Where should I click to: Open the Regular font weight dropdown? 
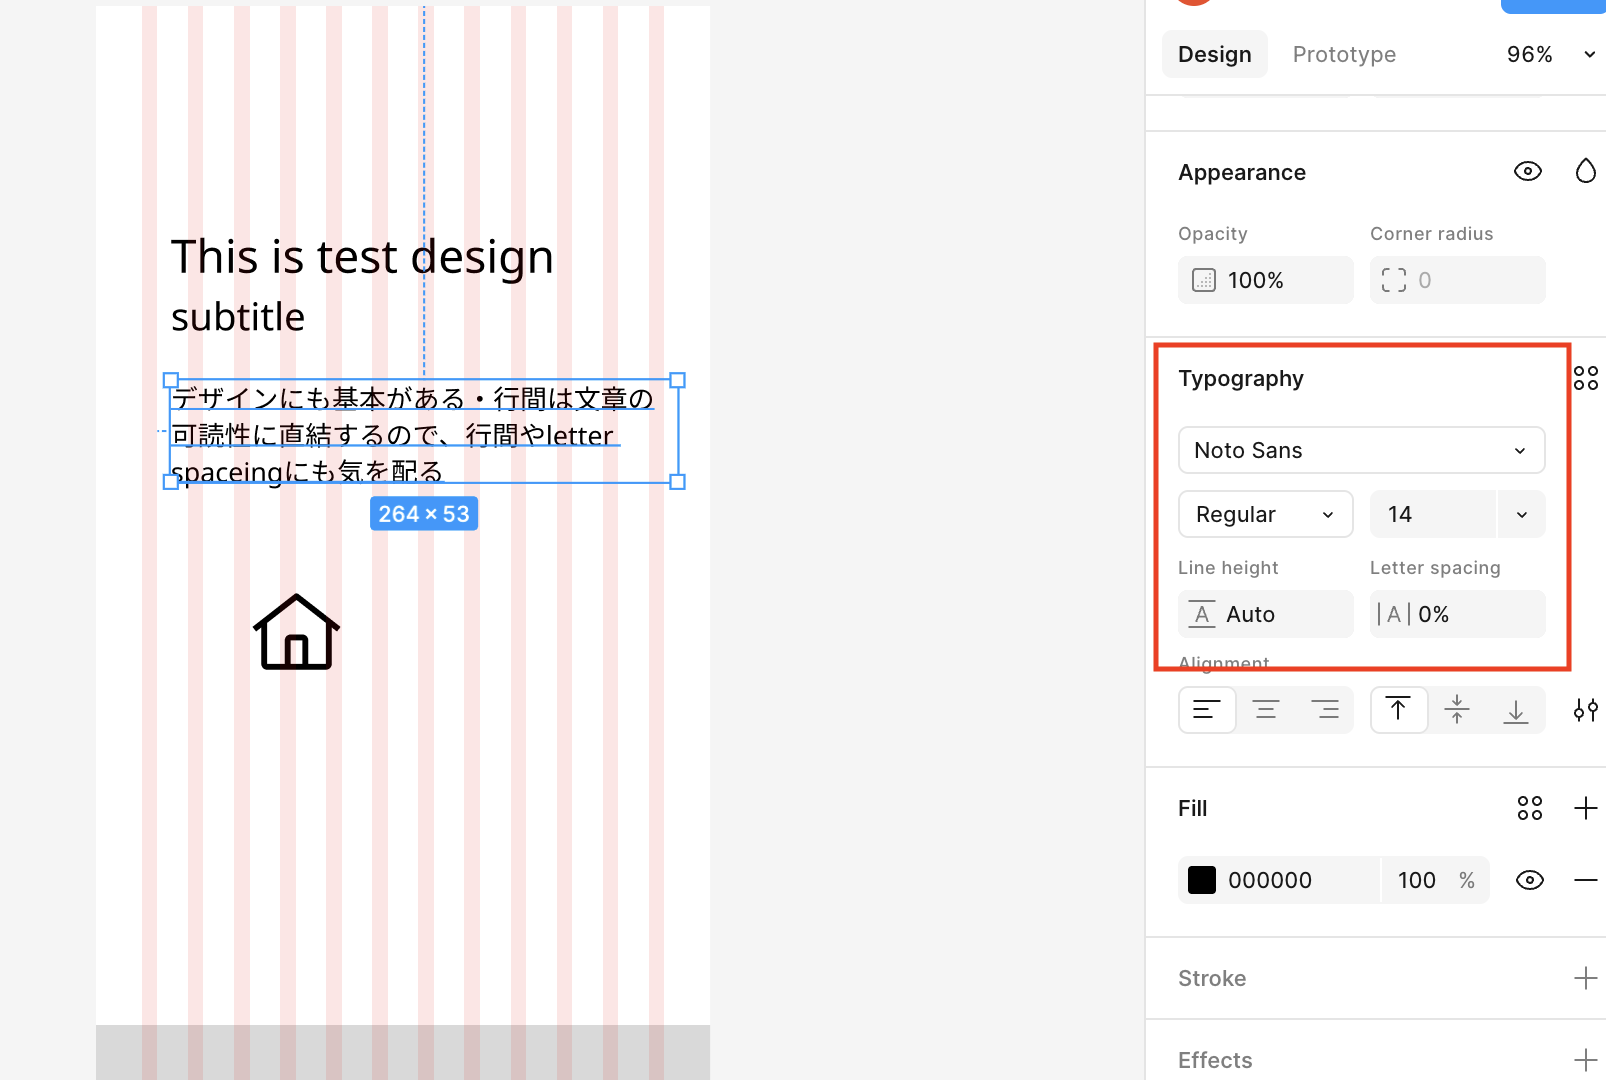pyautogui.click(x=1265, y=514)
